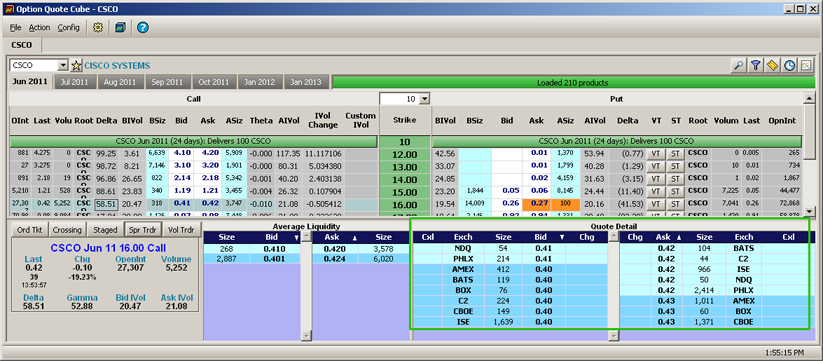Click option chain scrollbar down arrow
The width and height of the screenshot is (823, 361).
[809, 211]
